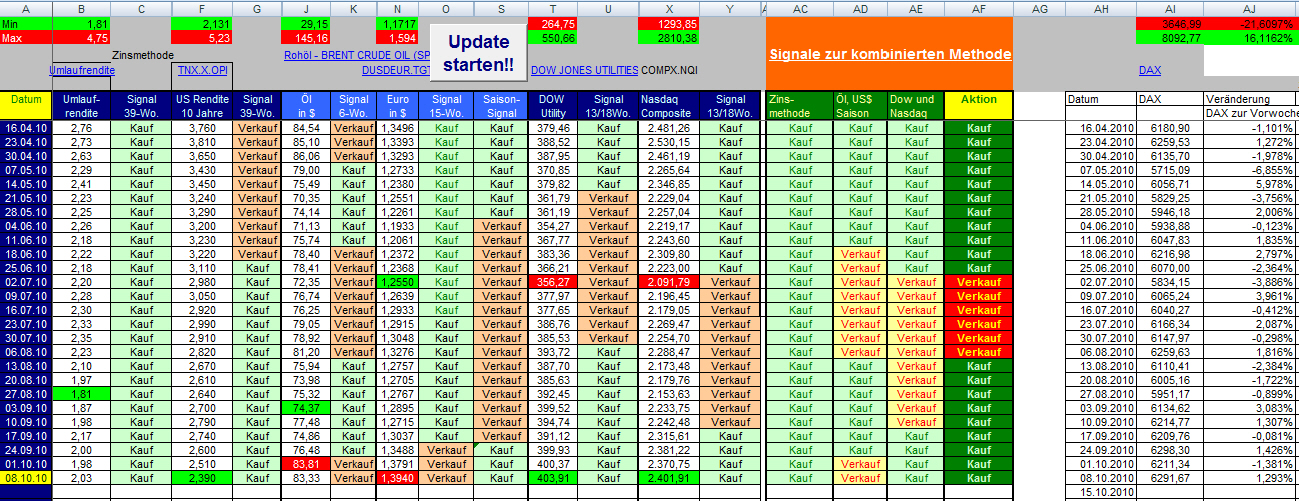Open the Umlaufrendite hyperlink

tap(81, 70)
